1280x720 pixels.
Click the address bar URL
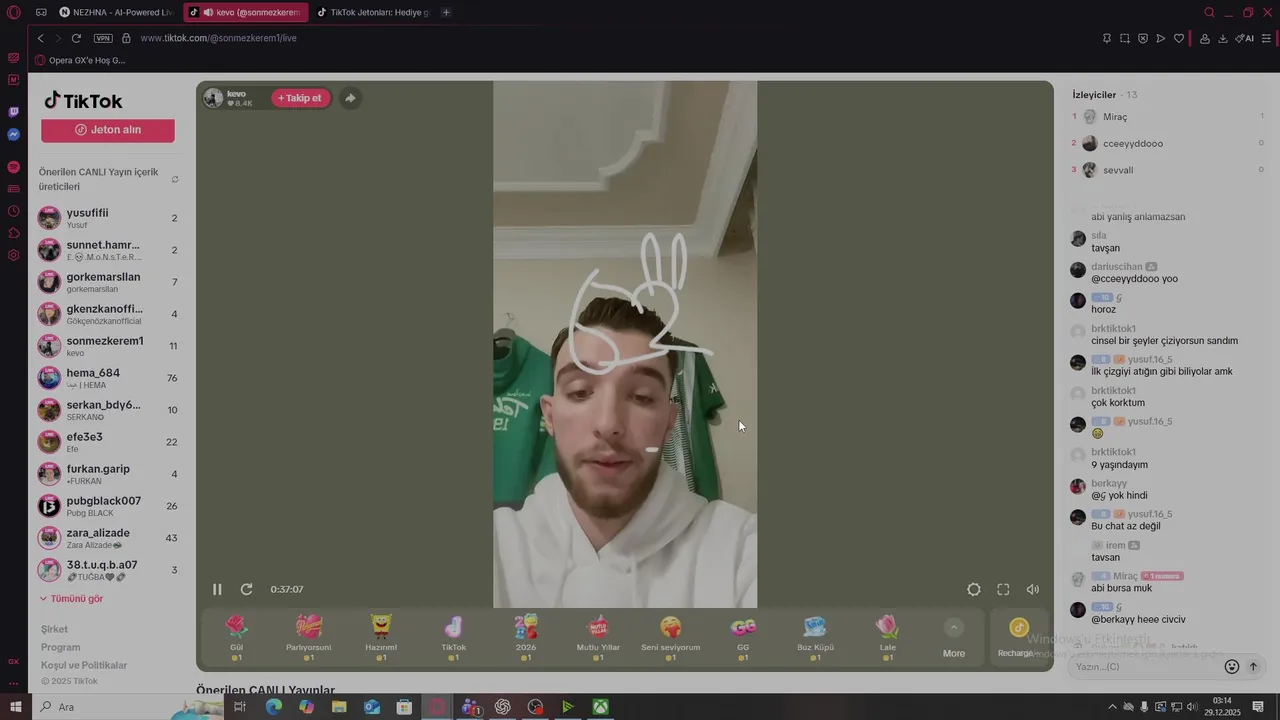pyautogui.click(x=219, y=38)
